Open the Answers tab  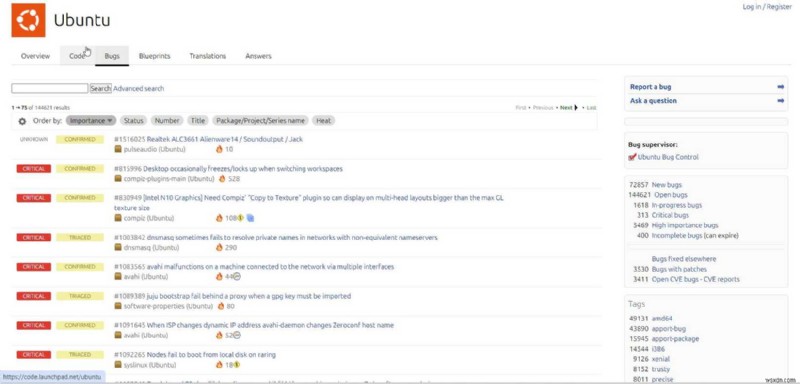(x=258, y=56)
